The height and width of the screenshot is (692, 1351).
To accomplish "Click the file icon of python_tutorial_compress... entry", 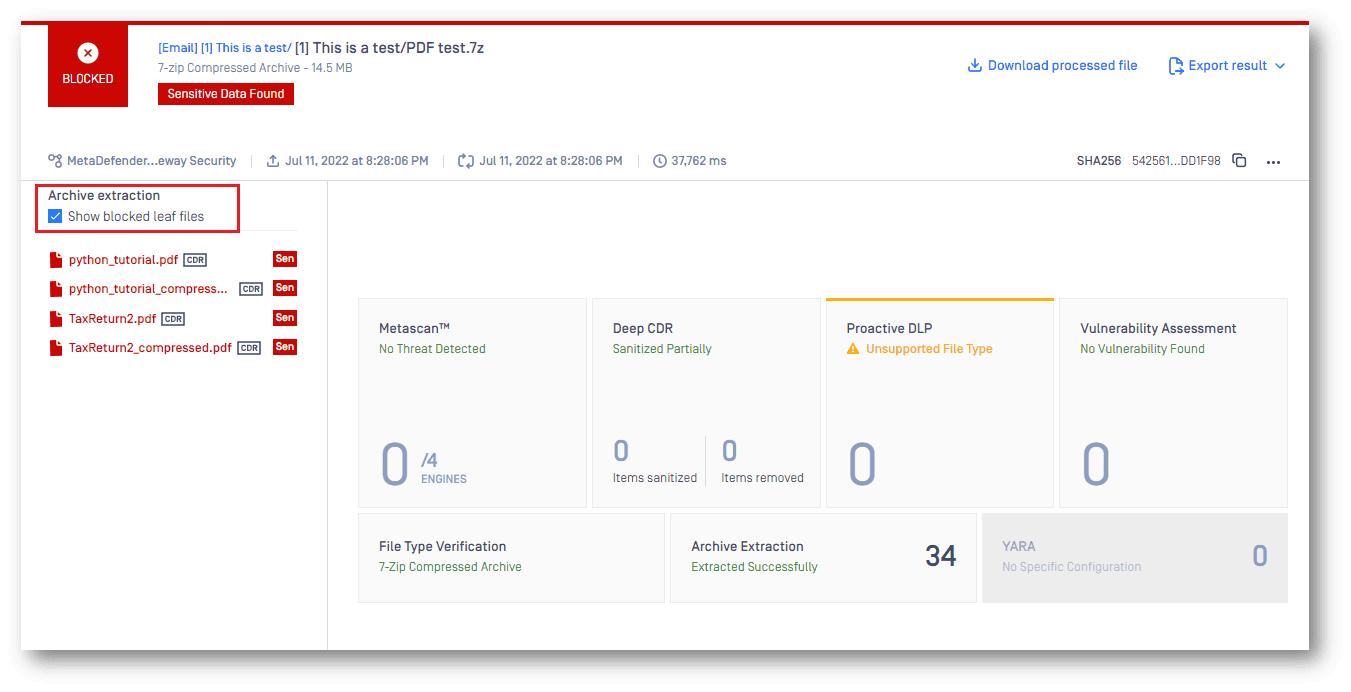I will (x=56, y=289).
